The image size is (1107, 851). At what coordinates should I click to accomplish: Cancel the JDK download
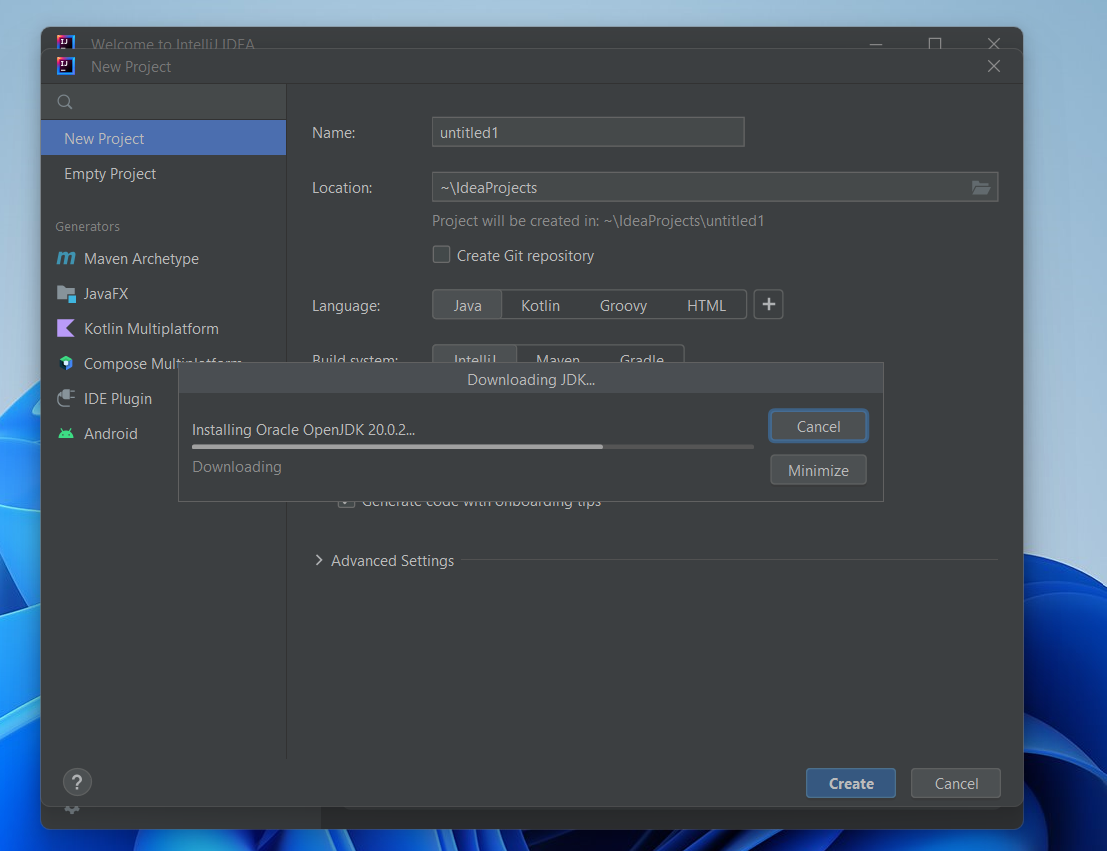818,427
